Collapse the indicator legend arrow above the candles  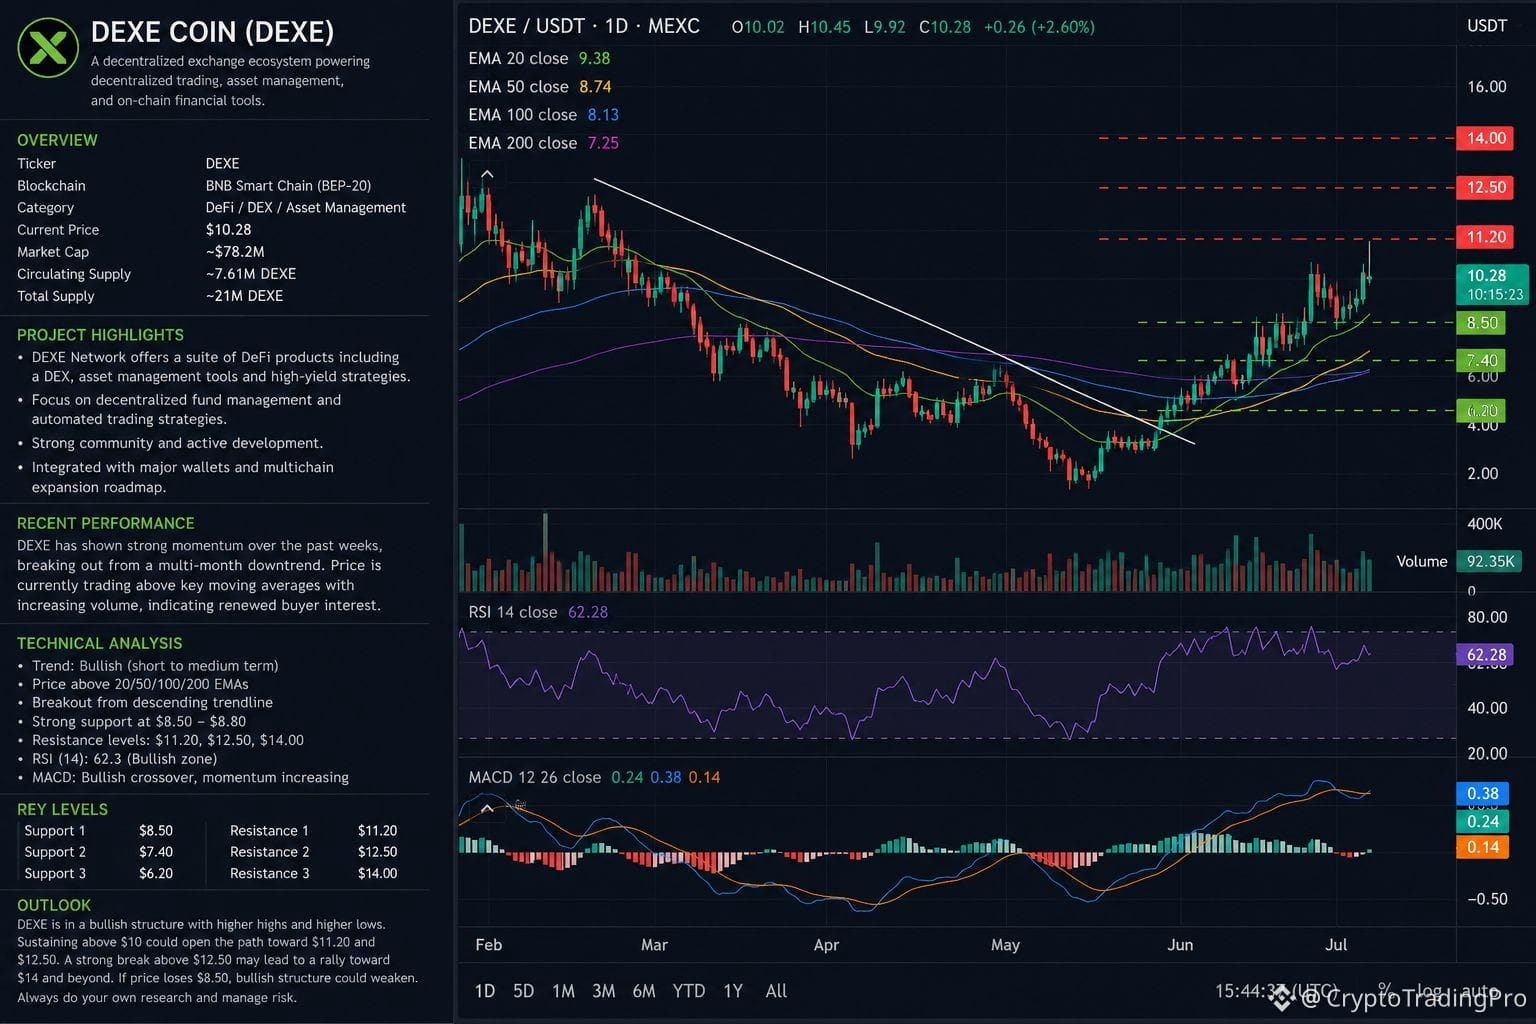[487, 175]
